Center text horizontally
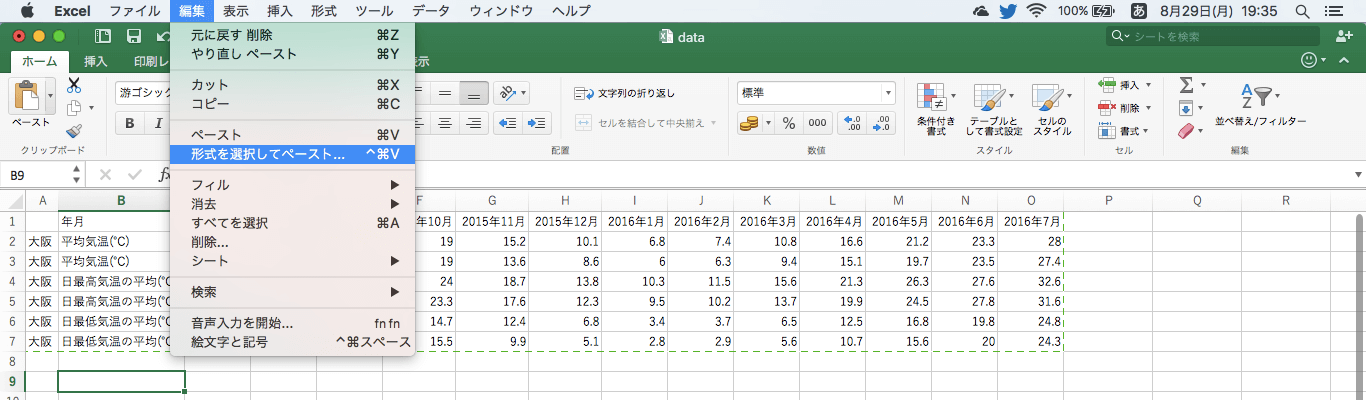 (446, 123)
